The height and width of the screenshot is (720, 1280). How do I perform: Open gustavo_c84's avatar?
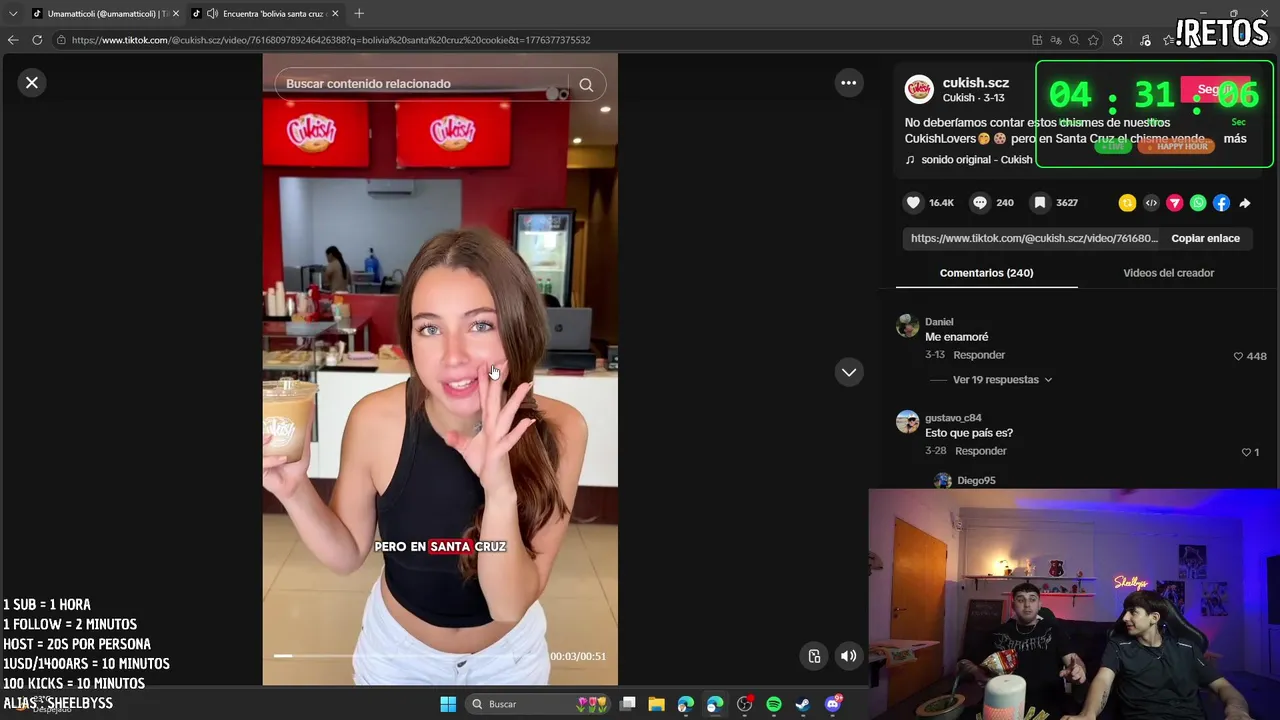tap(907, 422)
